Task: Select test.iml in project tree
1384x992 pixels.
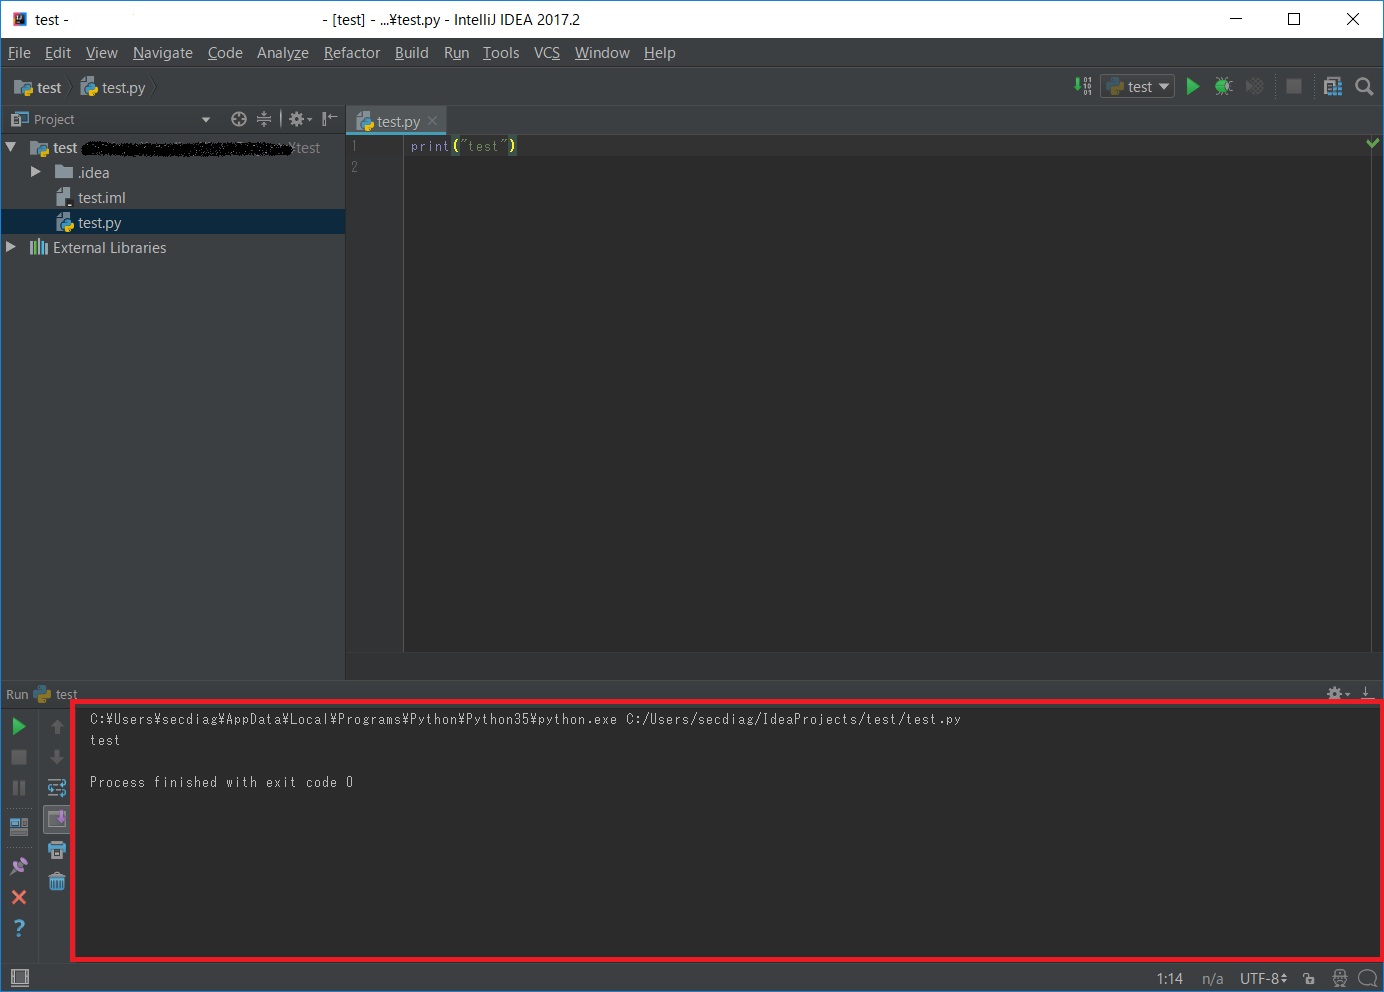Action: coord(101,198)
